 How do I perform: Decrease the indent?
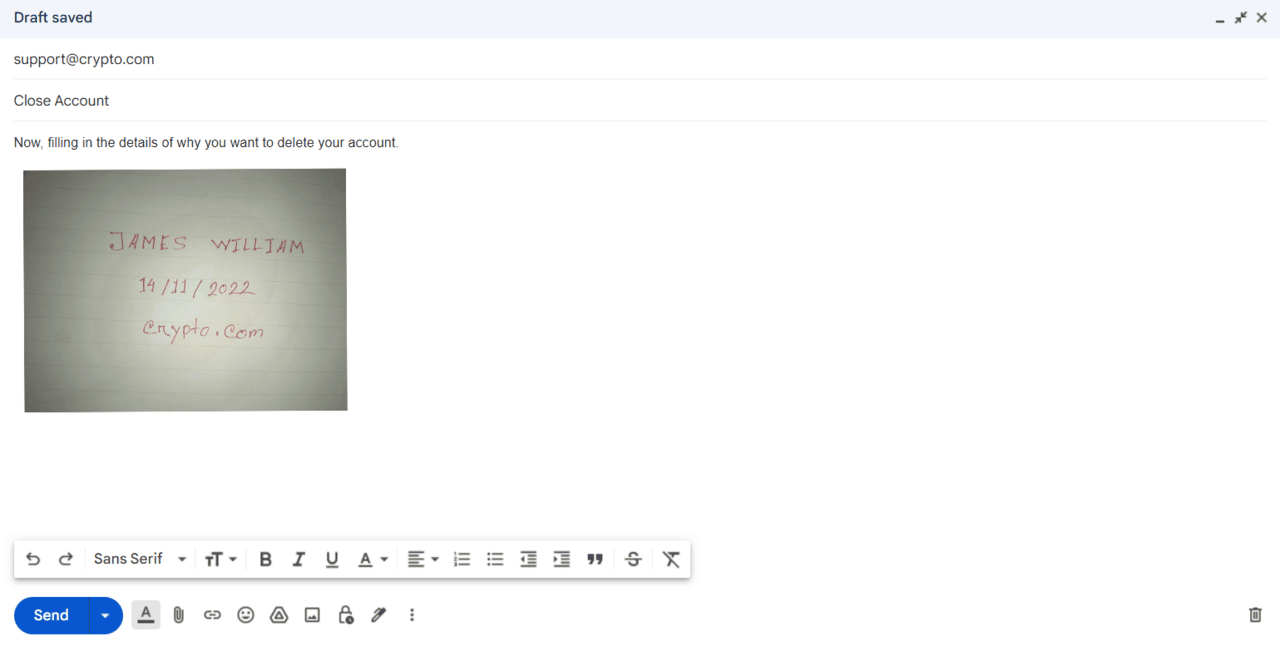pyautogui.click(x=528, y=559)
